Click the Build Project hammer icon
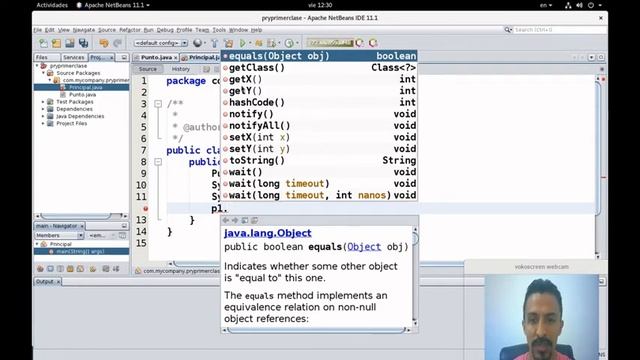The height and width of the screenshot is (360, 640). (x=215, y=43)
